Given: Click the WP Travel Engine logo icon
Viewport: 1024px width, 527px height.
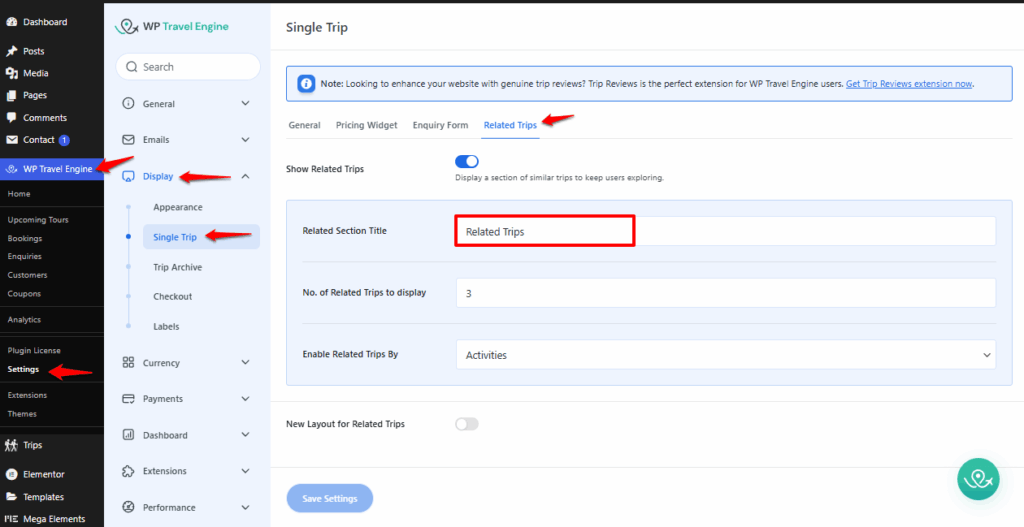Looking at the screenshot, I should tap(127, 27).
